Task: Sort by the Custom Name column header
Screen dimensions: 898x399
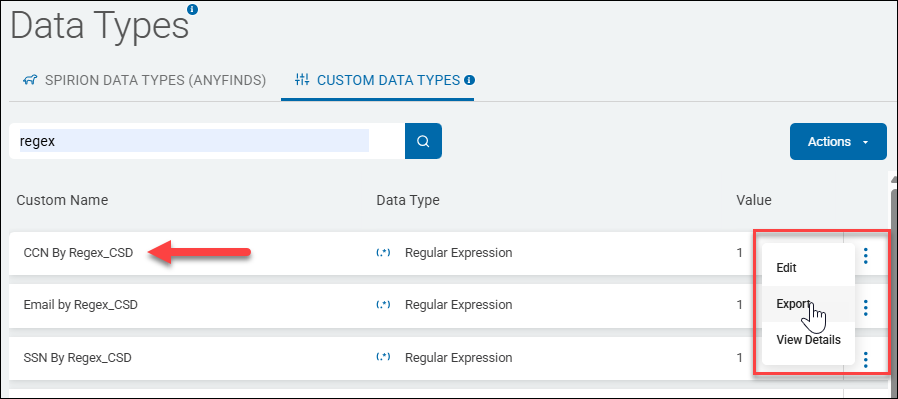Action: (62, 200)
